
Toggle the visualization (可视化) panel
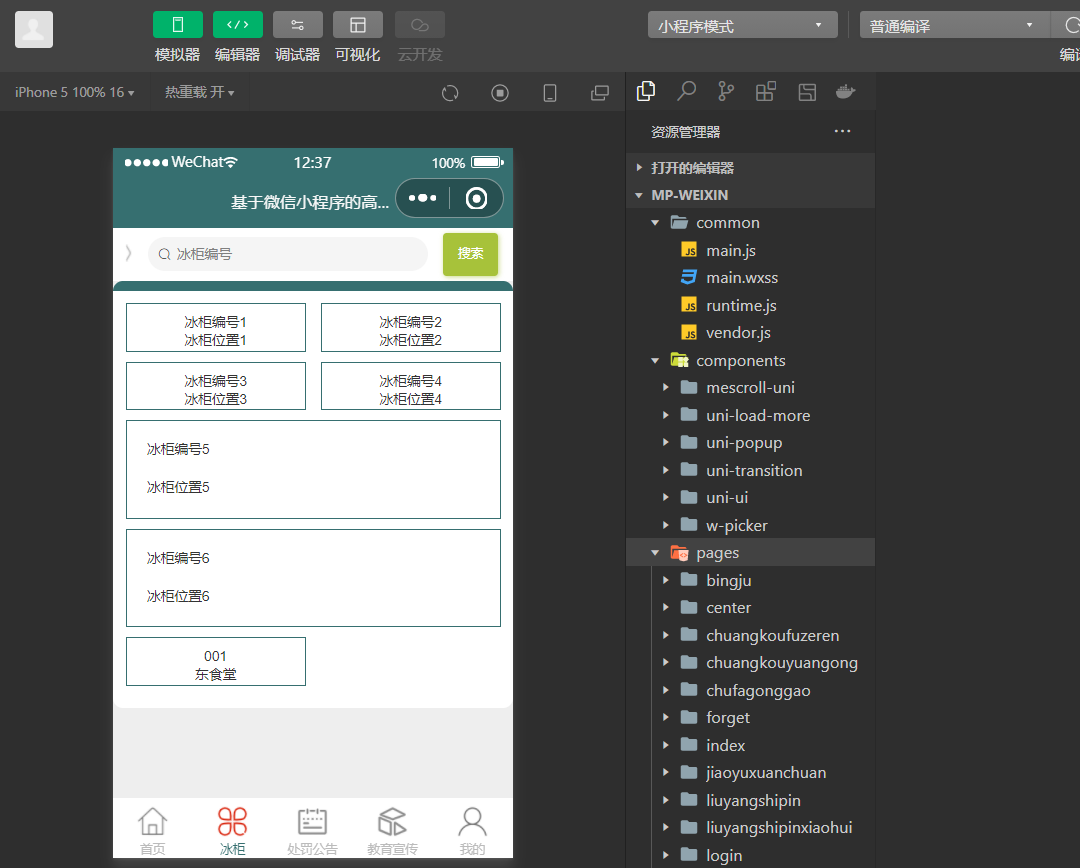[357, 25]
